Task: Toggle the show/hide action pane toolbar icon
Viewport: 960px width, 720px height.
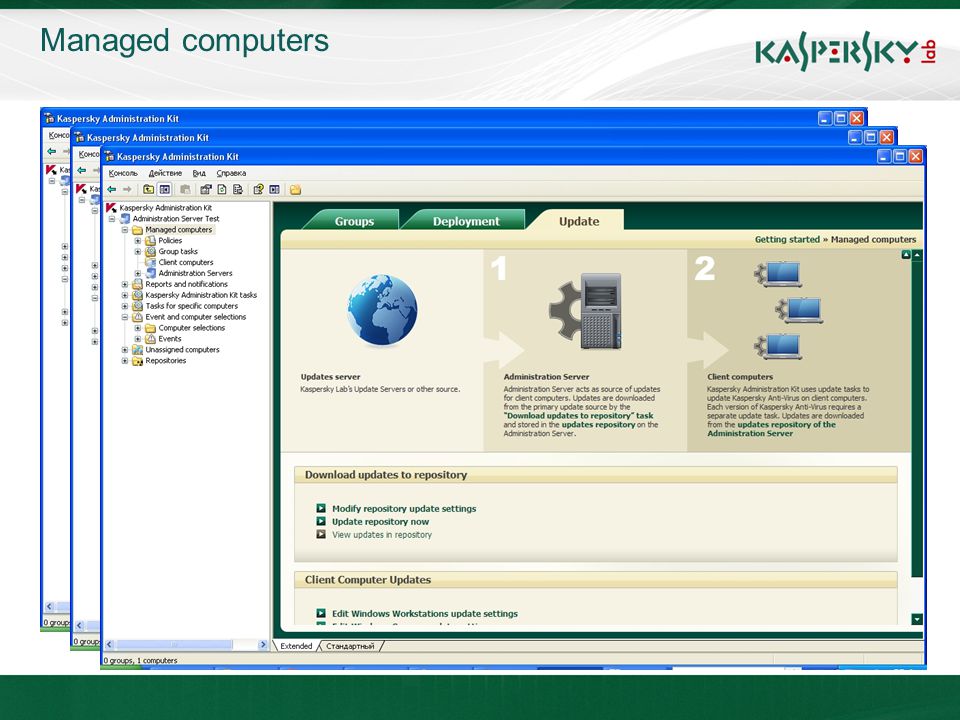Action: click(274, 190)
